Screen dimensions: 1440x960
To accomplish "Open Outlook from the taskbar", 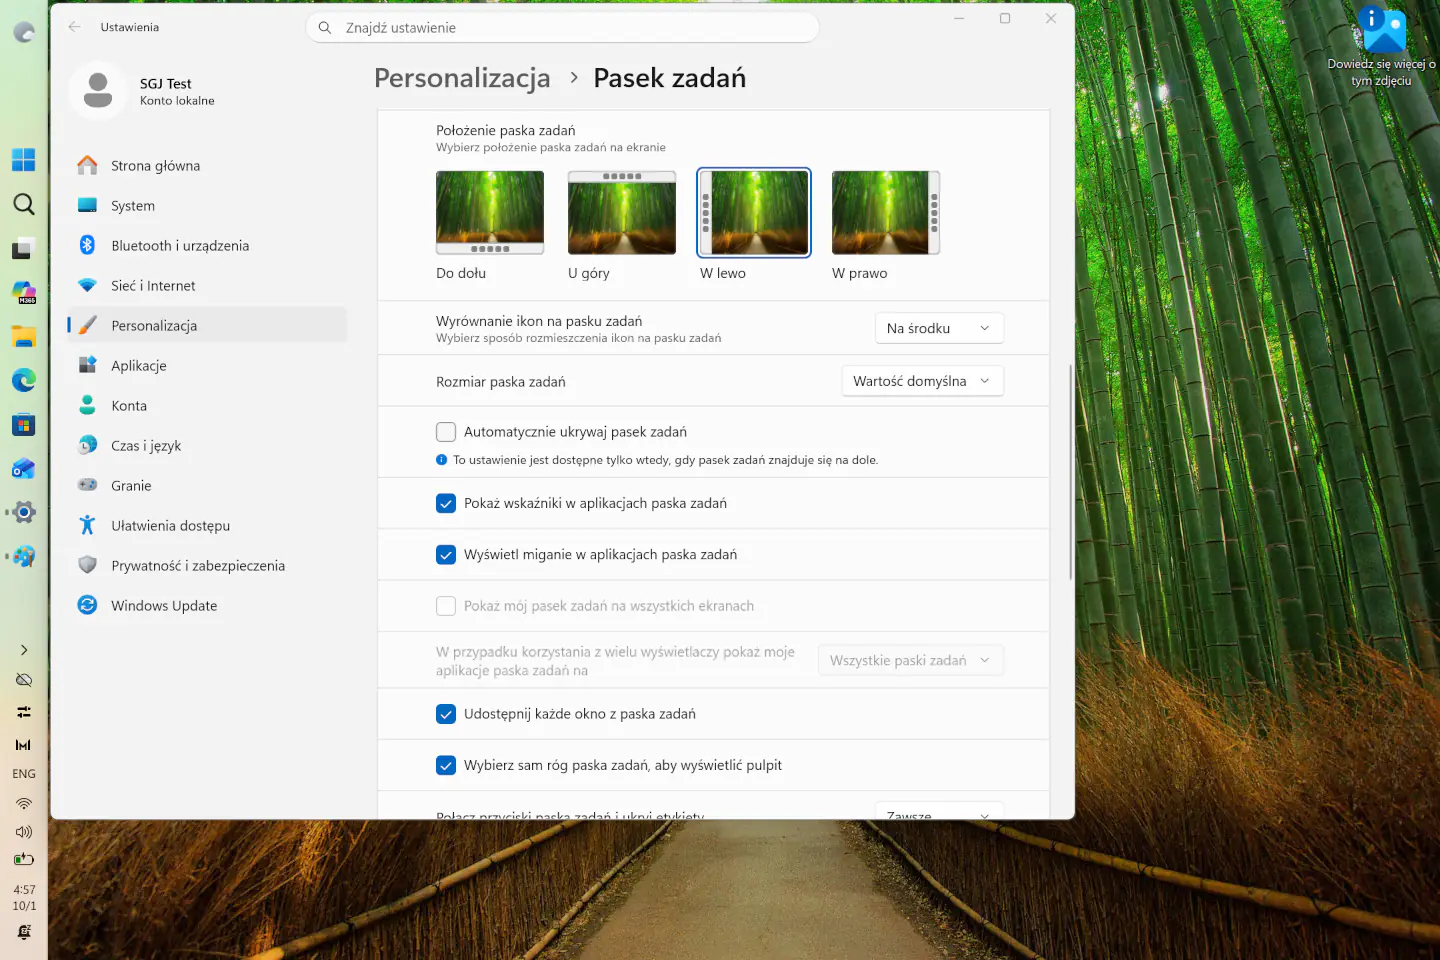I will (24, 468).
